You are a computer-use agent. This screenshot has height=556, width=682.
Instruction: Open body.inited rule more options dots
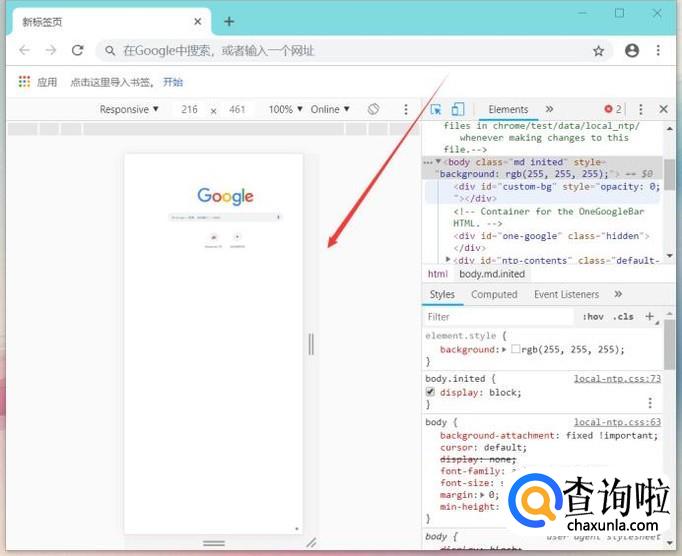(x=650, y=402)
